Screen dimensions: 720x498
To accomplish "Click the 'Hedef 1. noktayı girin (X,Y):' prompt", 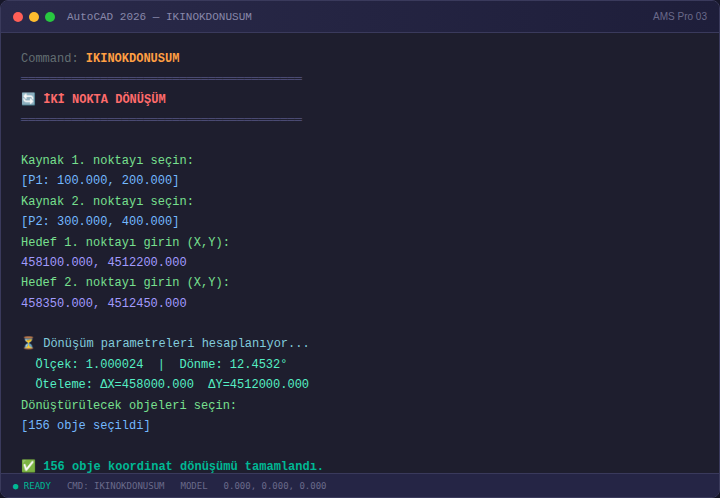I will [x=125, y=242].
